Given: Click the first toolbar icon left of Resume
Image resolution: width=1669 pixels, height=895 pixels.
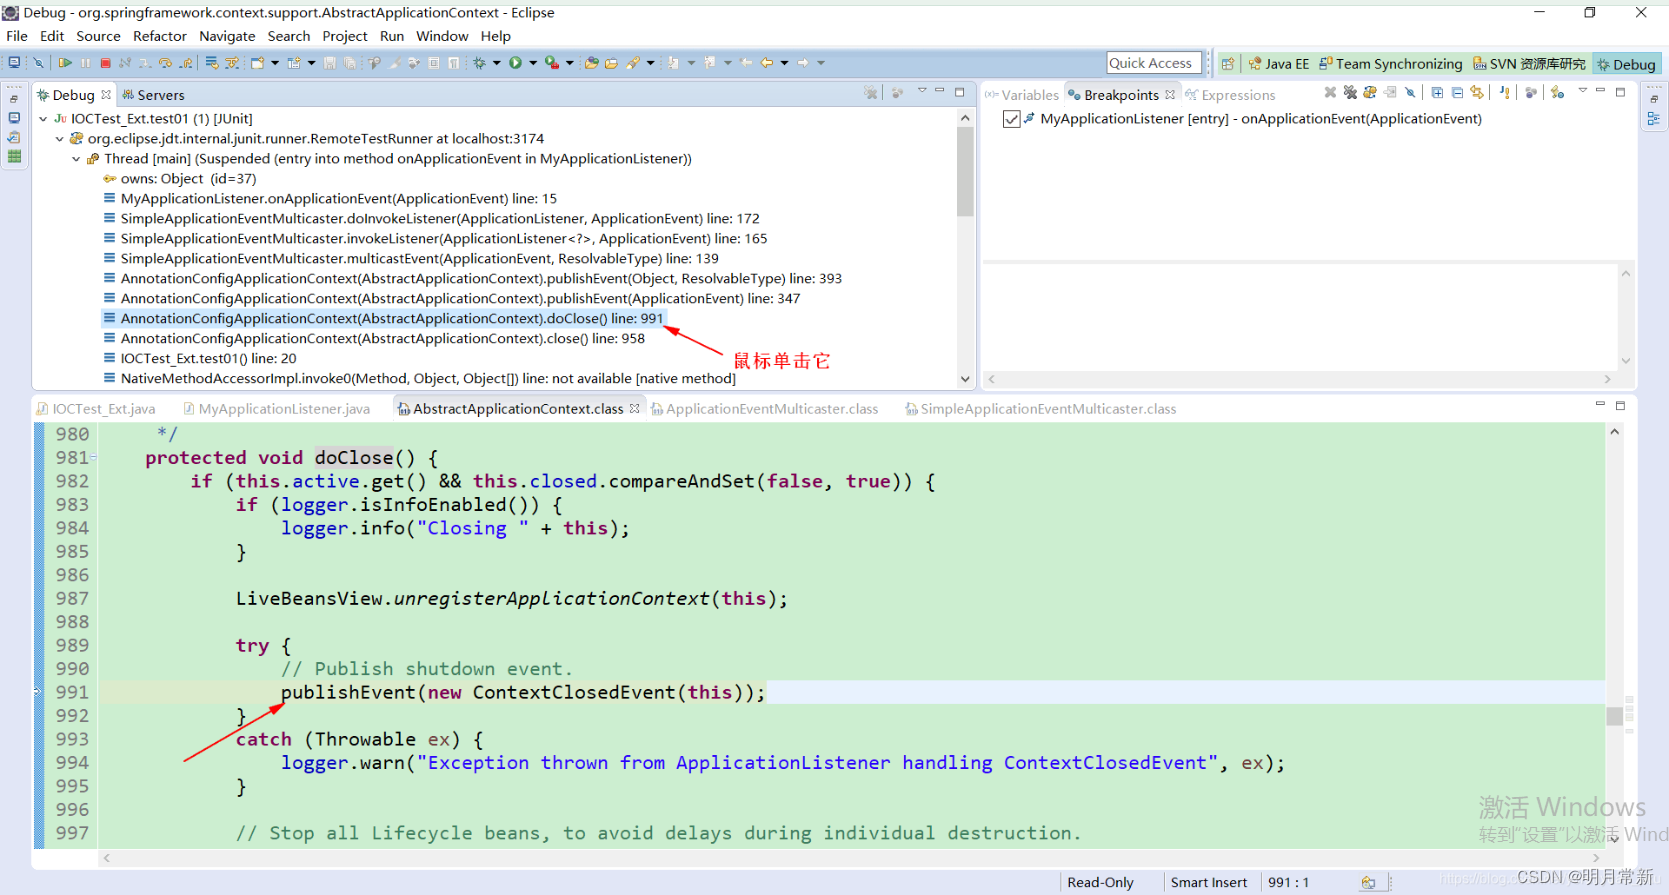Looking at the screenshot, I should click(x=38, y=63).
